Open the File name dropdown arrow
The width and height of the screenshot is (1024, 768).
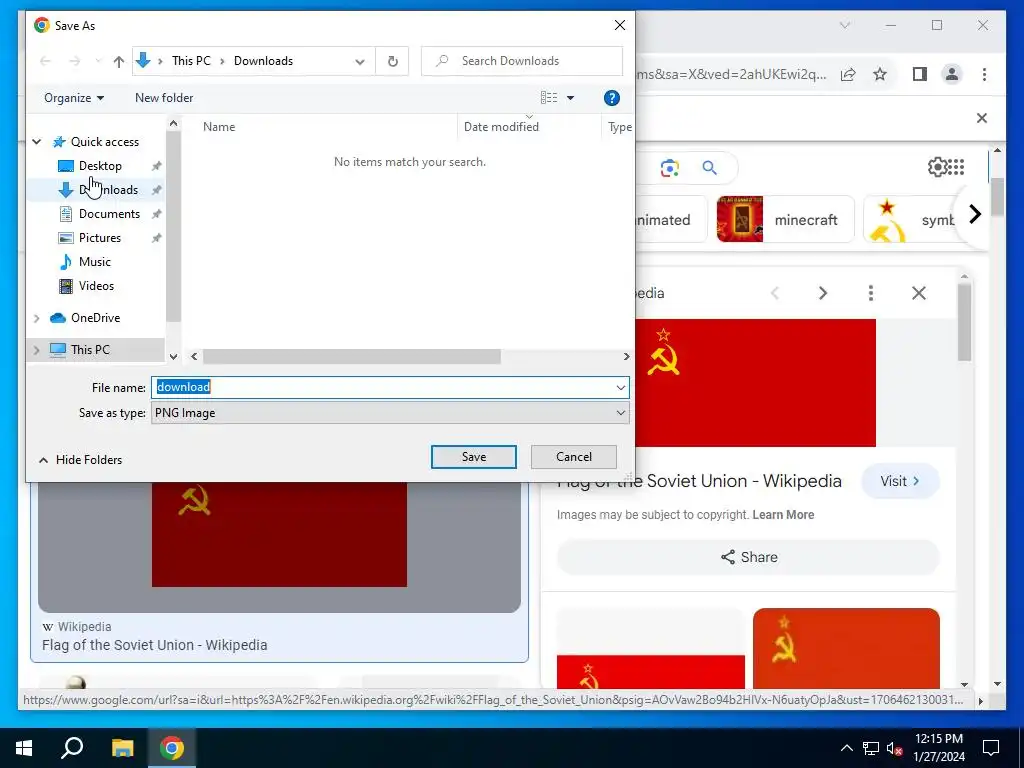point(620,387)
